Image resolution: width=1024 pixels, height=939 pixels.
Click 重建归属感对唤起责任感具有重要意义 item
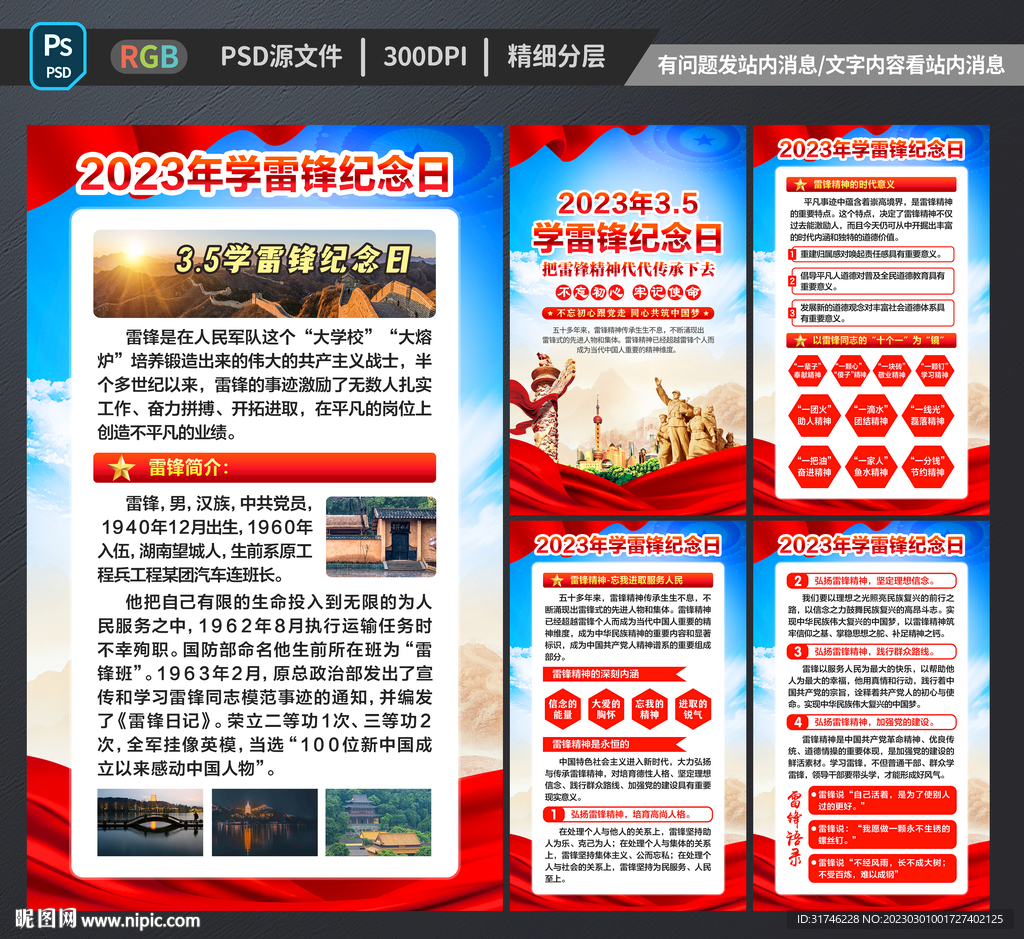tap(871, 254)
